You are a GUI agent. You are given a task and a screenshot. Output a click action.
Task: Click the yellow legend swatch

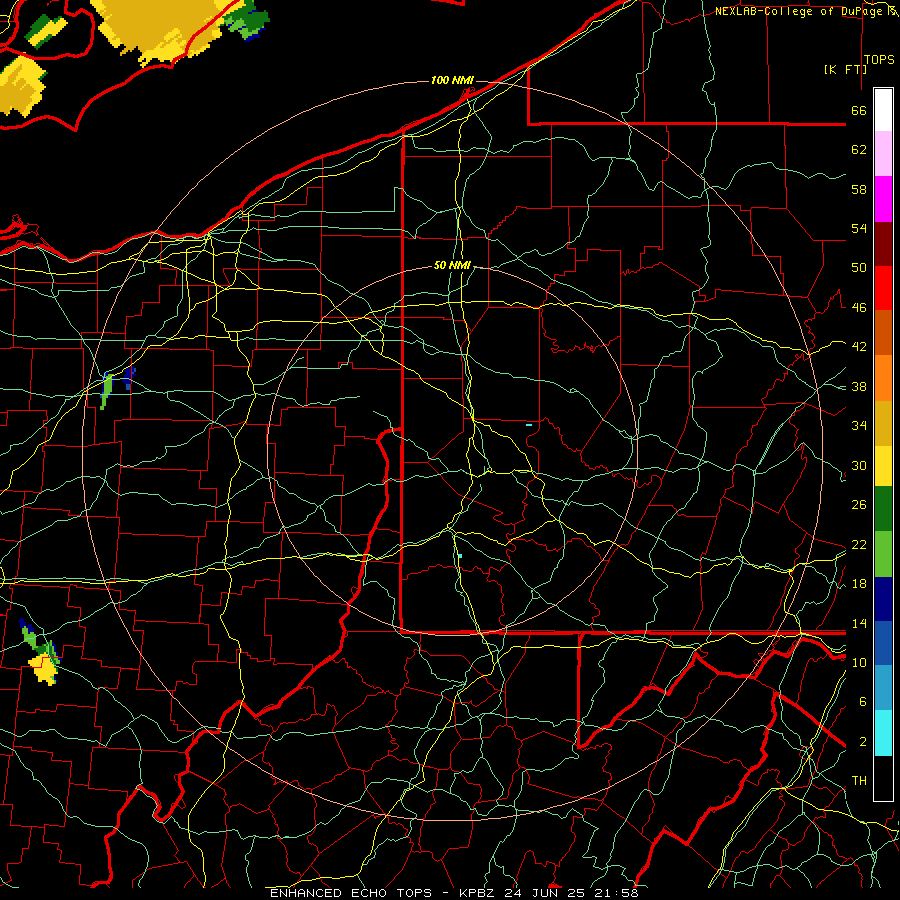(883, 465)
